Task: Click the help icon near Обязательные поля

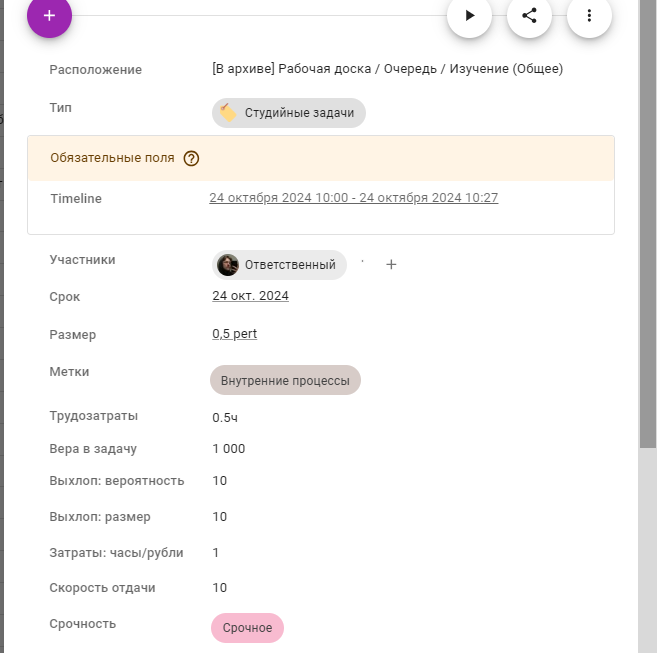Action: 192,158
